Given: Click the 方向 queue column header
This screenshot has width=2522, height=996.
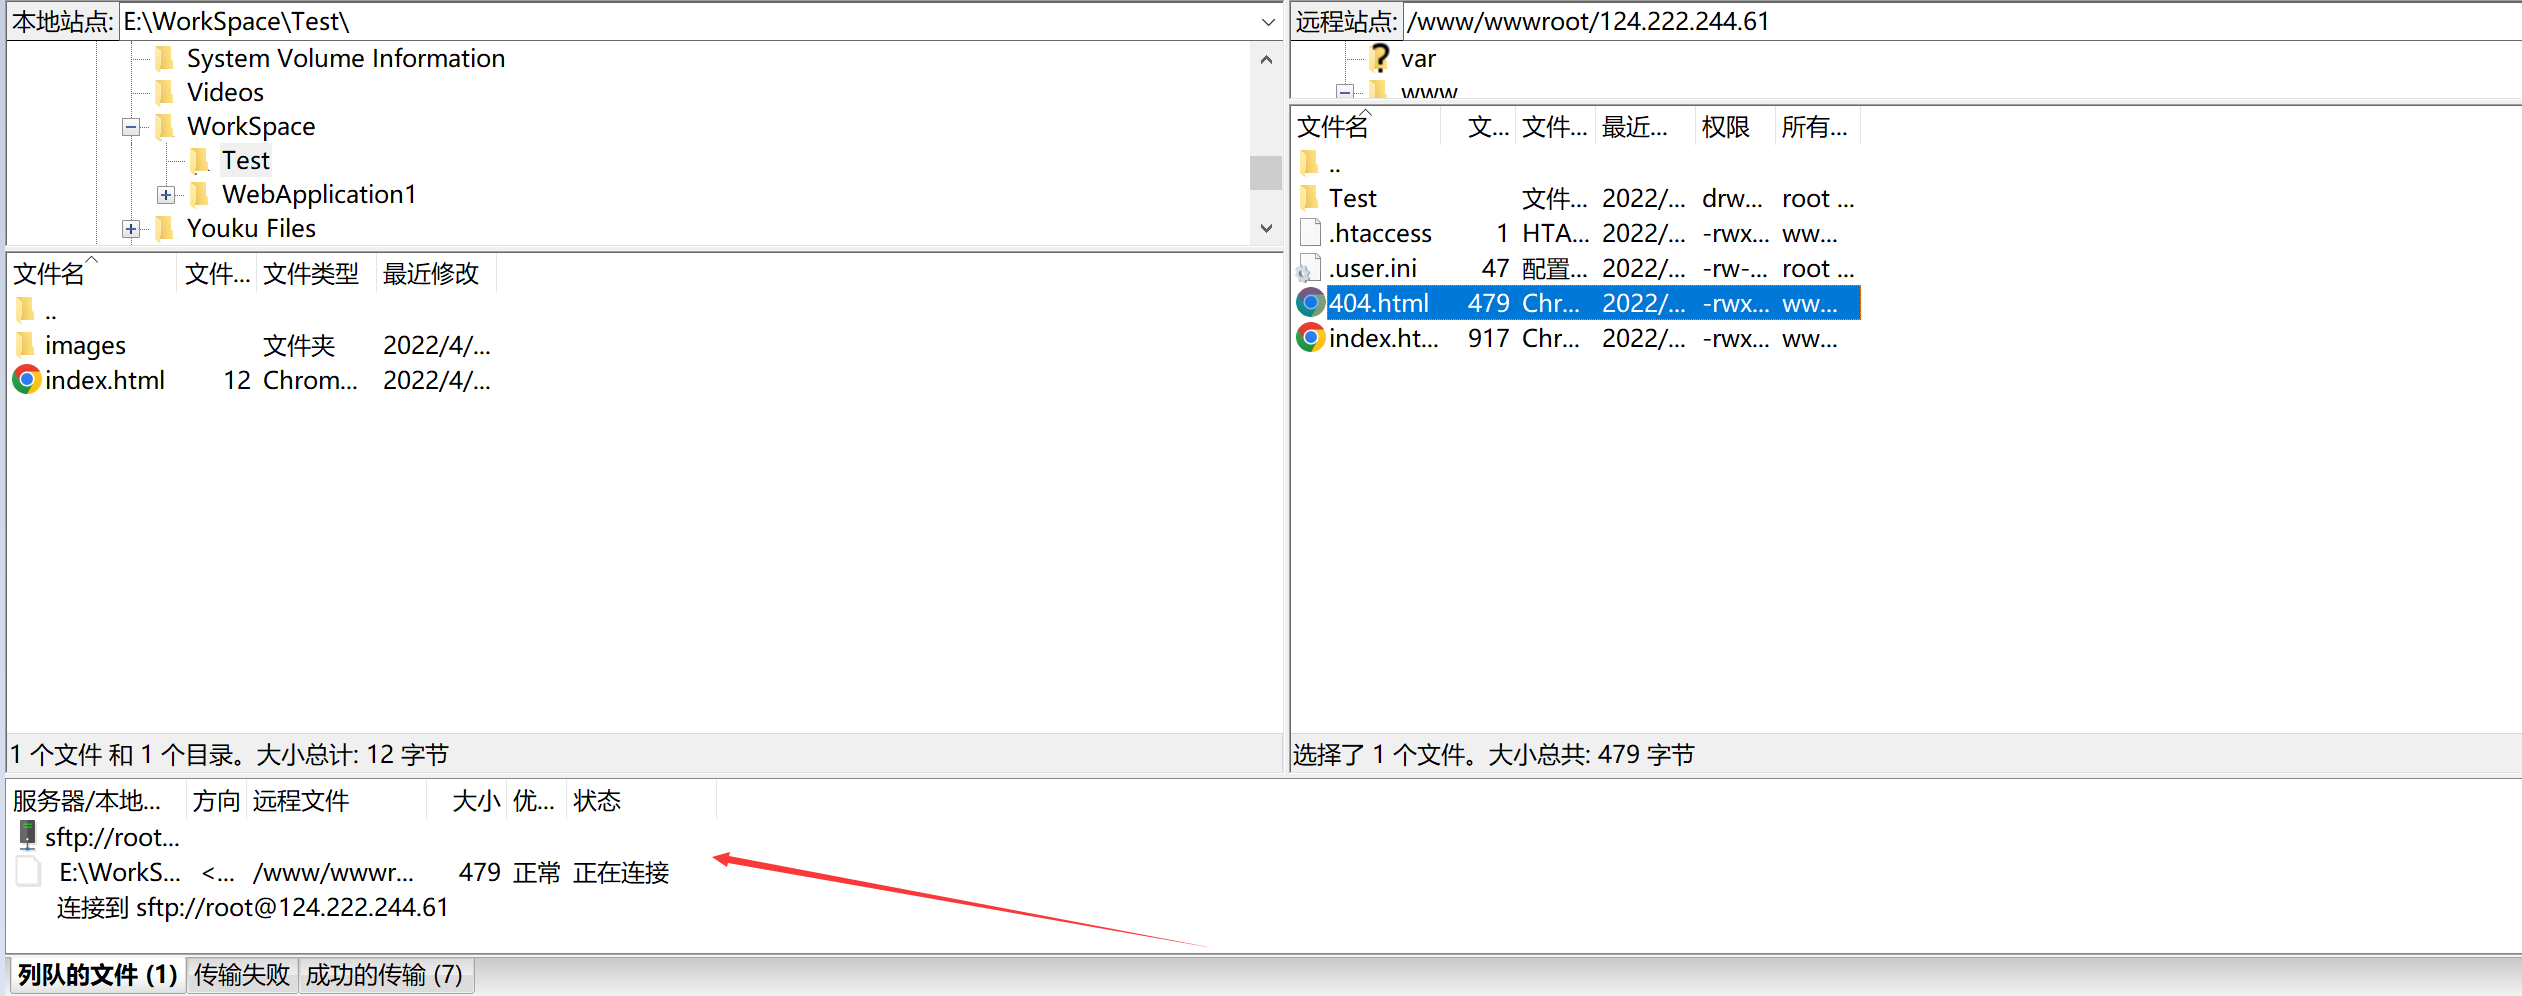Looking at the screenshot, I should 217,801.
